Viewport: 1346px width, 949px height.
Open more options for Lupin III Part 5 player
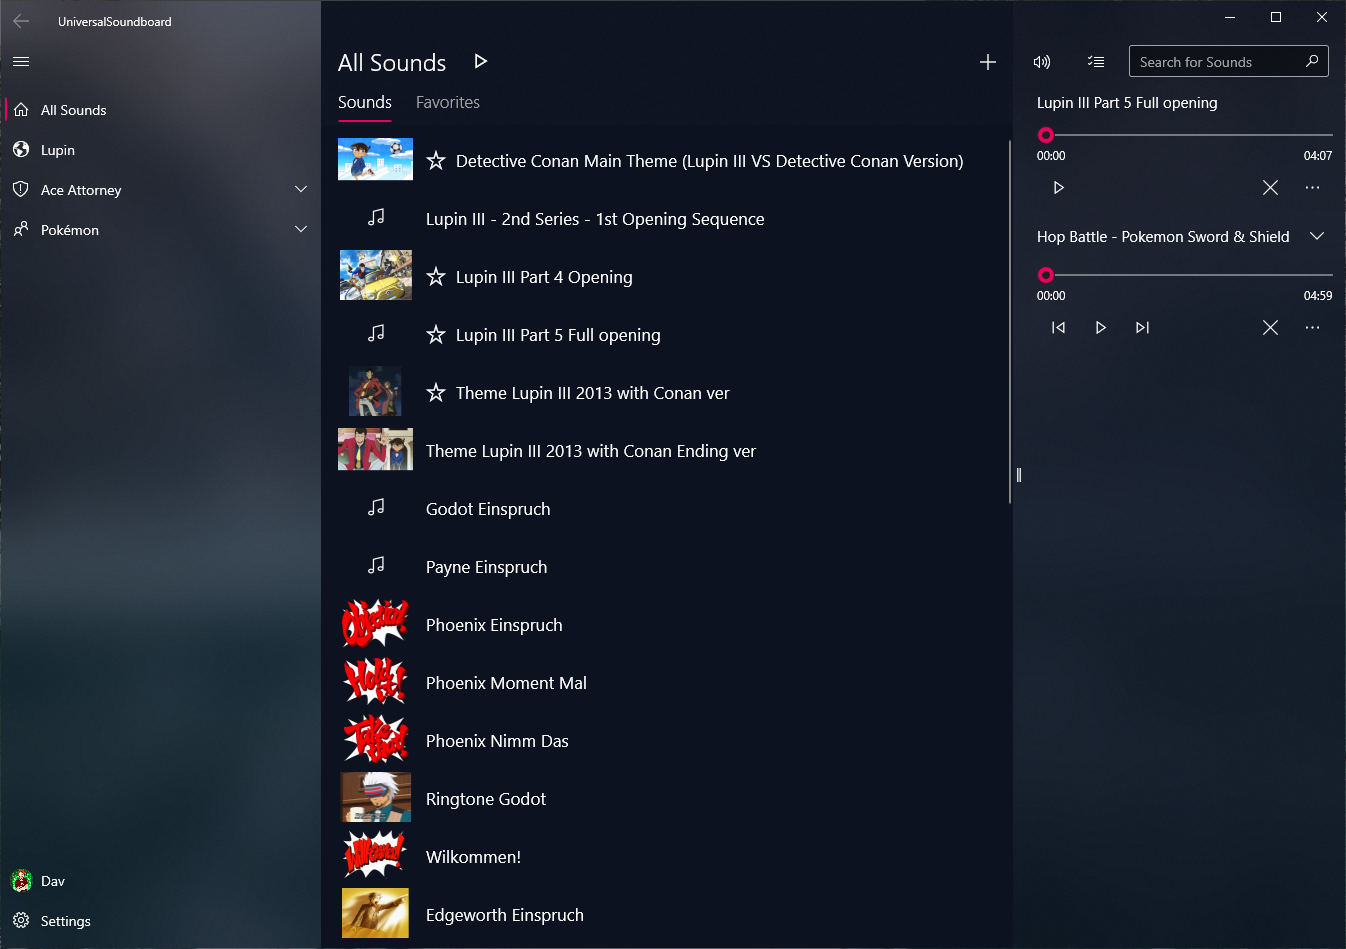(x=1312, y=188)
